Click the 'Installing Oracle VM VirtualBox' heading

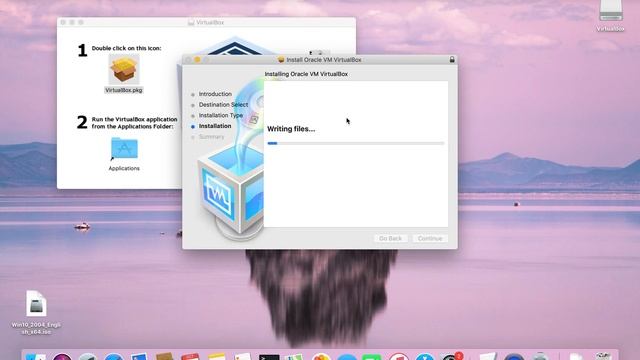306,74
